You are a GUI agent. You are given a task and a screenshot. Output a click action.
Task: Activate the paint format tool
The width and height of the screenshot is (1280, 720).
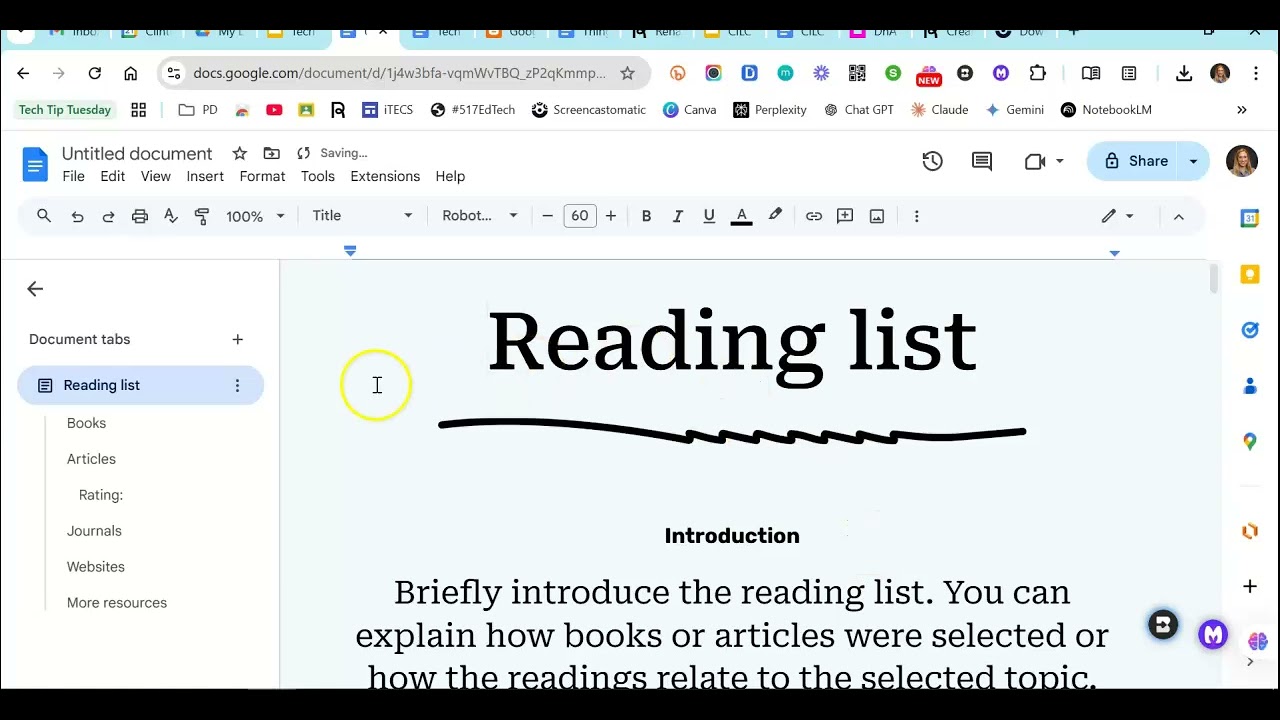(202, 216)
